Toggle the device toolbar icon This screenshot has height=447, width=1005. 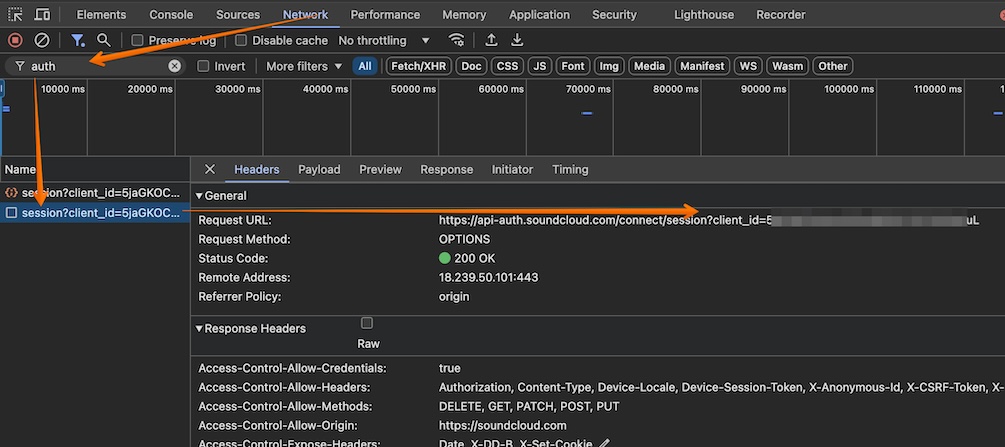(x=43, y=15)
